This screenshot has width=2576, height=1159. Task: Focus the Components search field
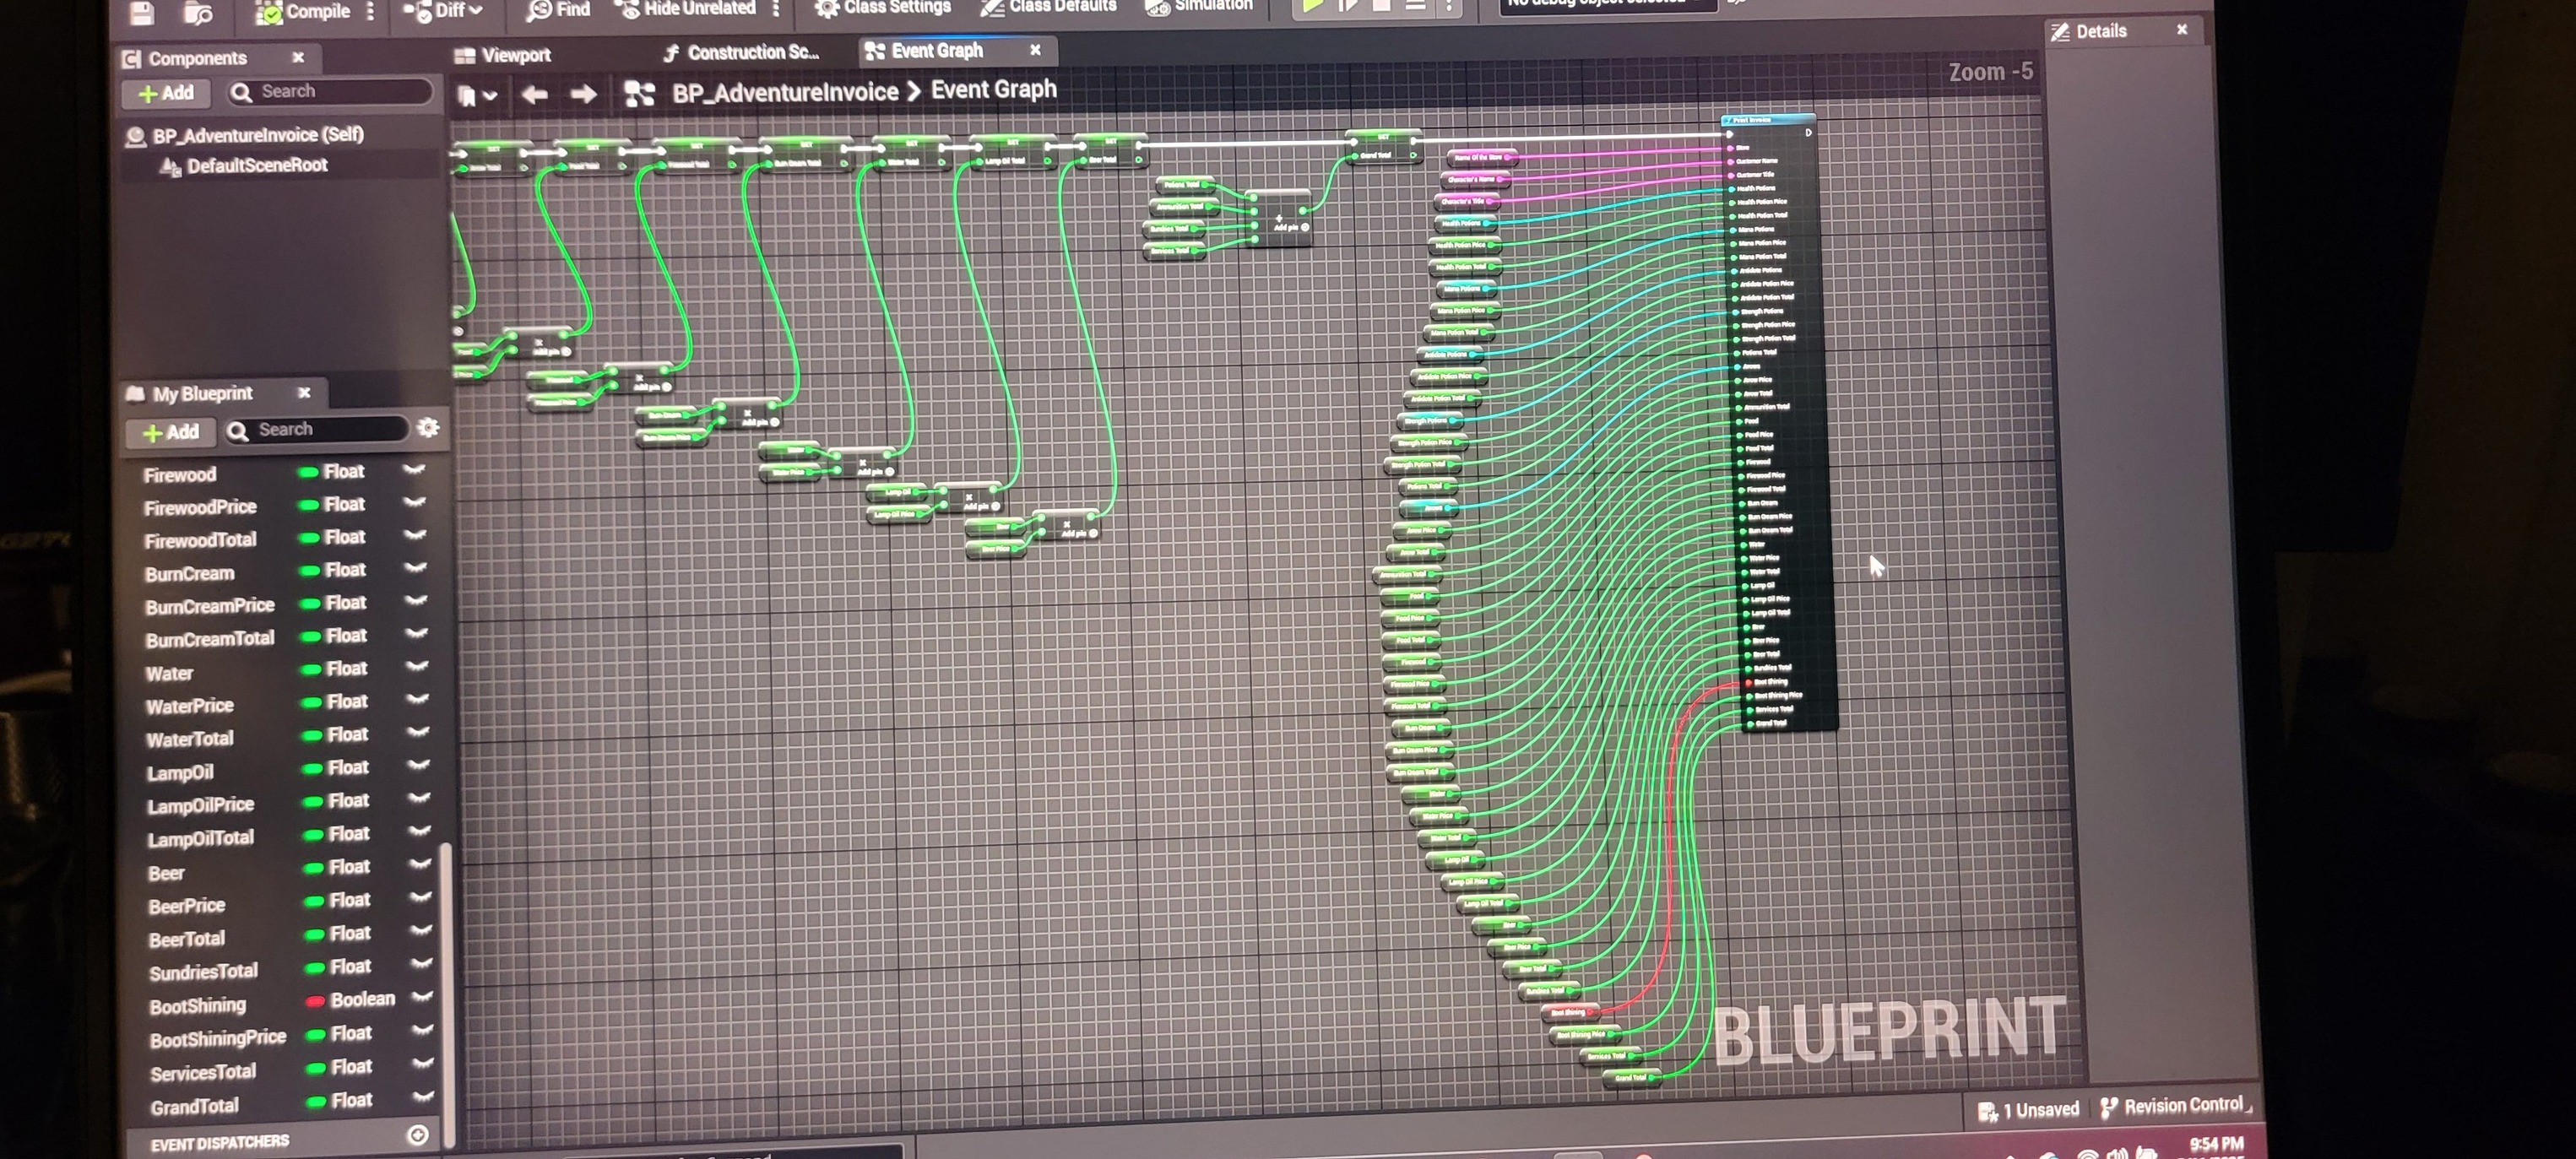(x=330, y=92)
